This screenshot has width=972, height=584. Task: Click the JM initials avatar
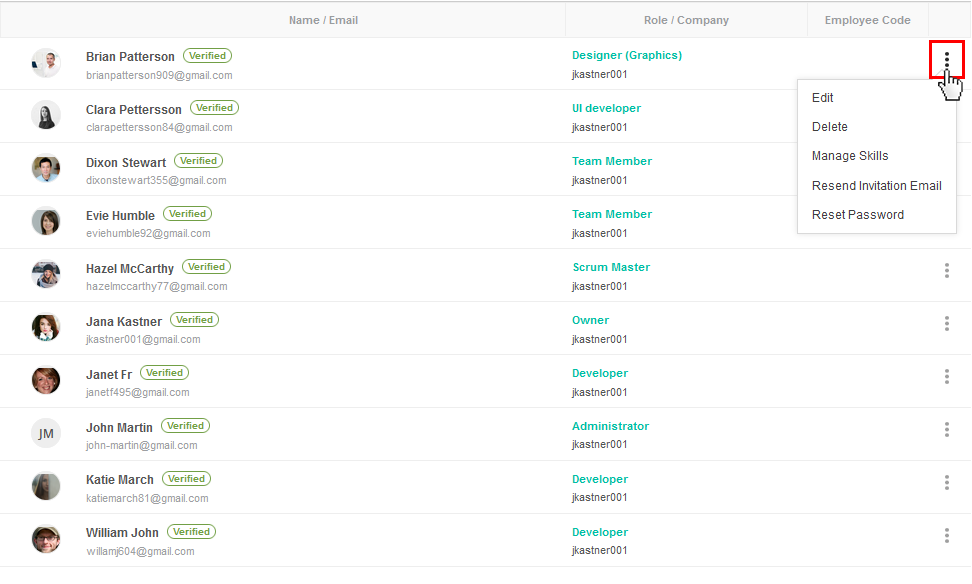(46, 433)
